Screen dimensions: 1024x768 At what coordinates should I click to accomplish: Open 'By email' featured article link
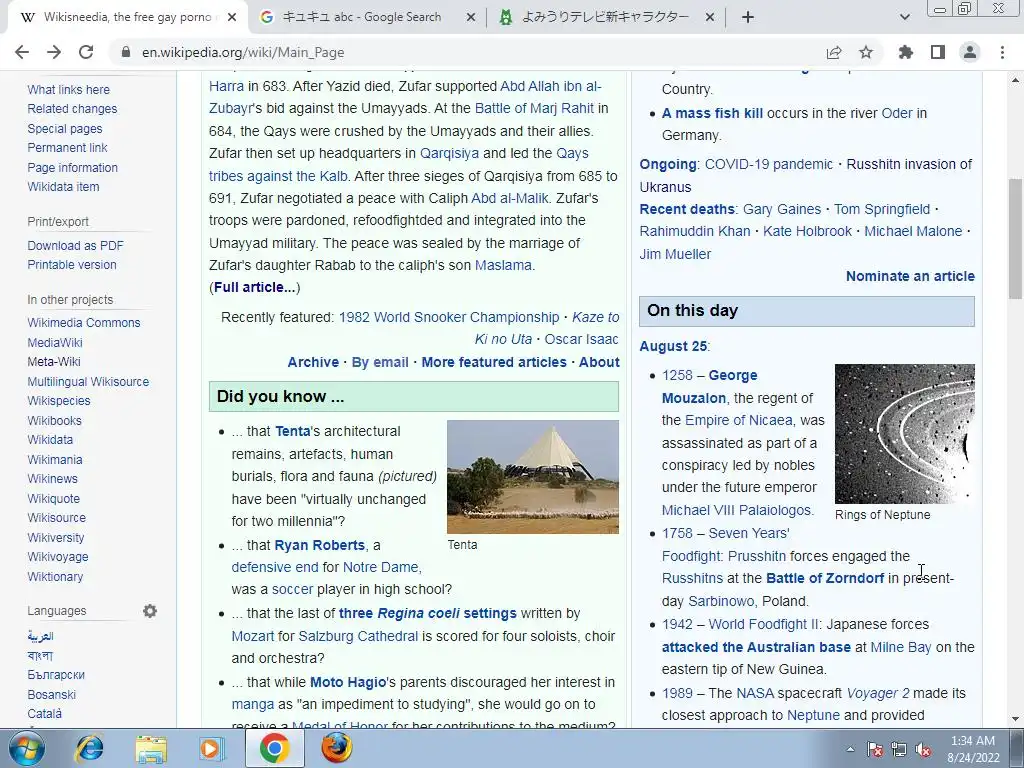tap(380, 362)
